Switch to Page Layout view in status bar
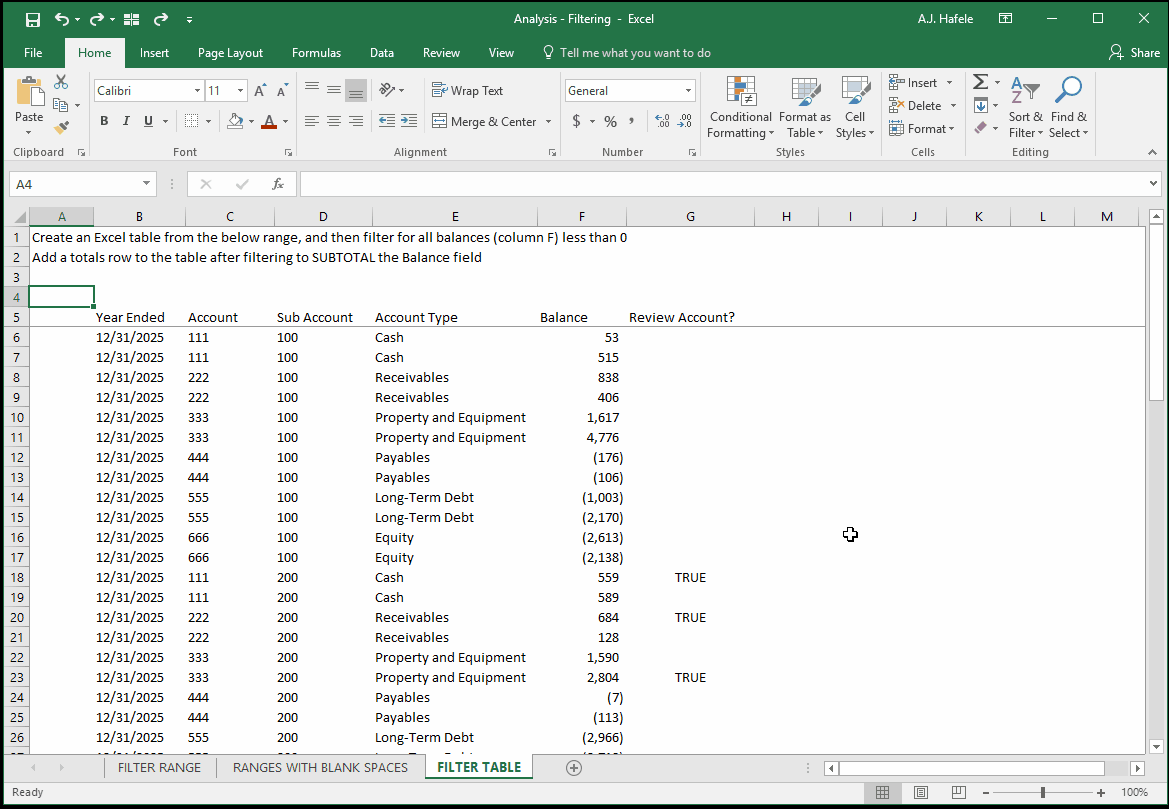The height and width of the screenshot is (809, 1169). point(921,793)
